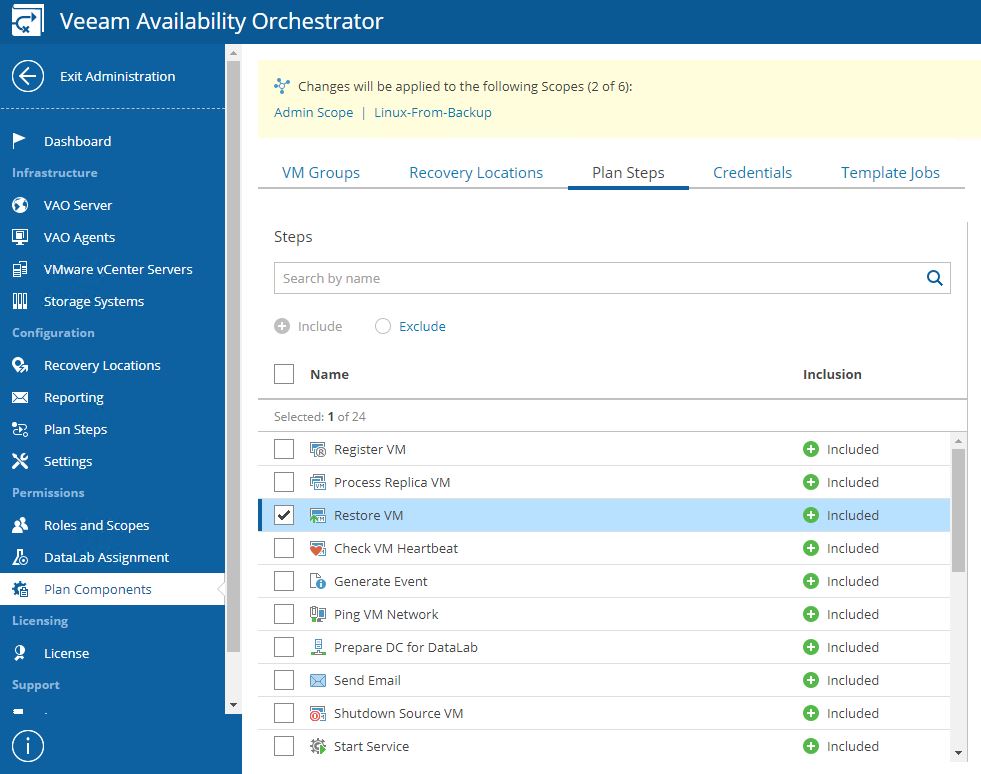The width and height of the screenshot is (981, 774).
Task: Click the info circle icon at sidebar bottom
Action: point(28,746)
